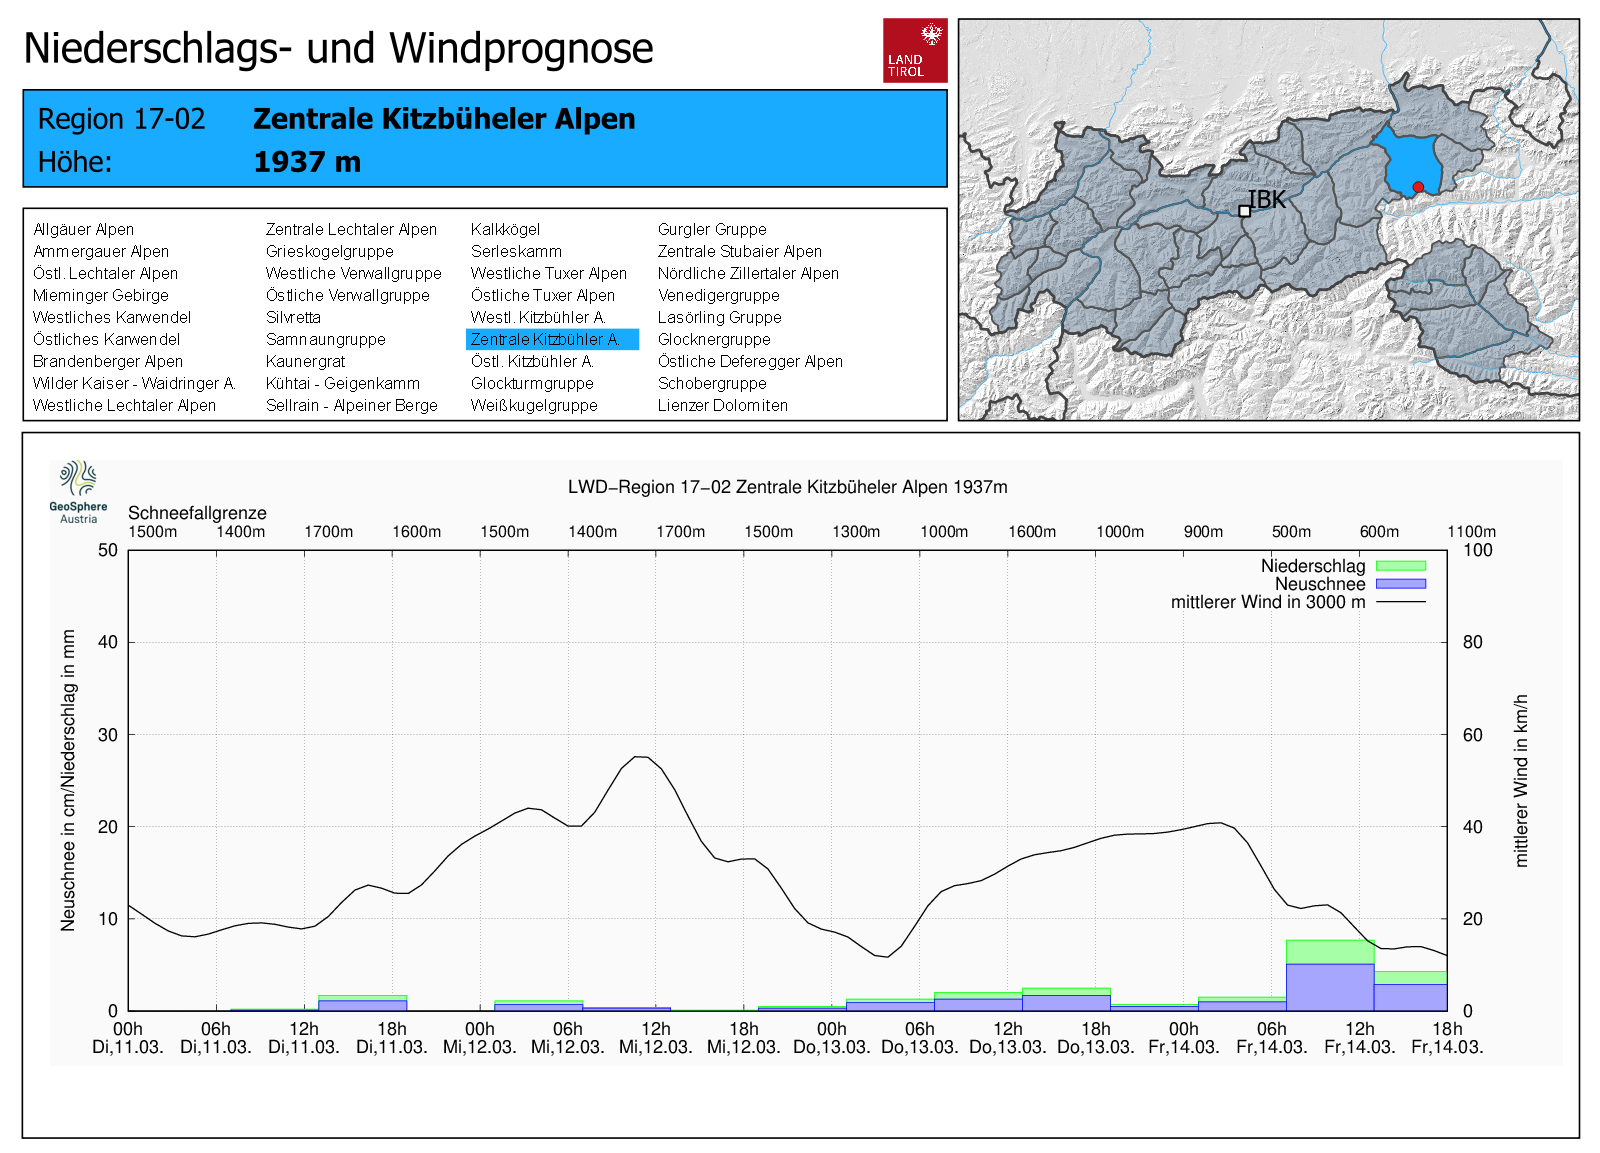The height and width of the screenshot is (1153, 1600).
Task: Click the blue Neuschnee legend swatch
Action: pos(1400,584)
